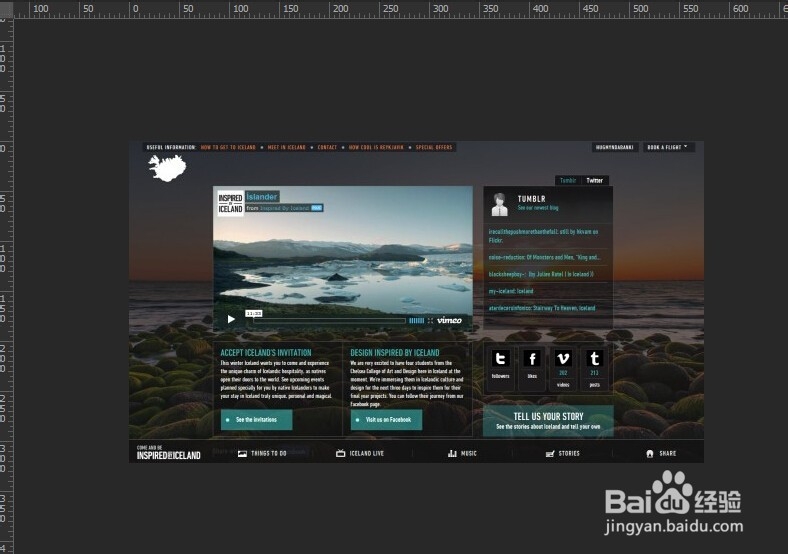
Task: Seek along the video progress bar
Action: coord(329,320)
